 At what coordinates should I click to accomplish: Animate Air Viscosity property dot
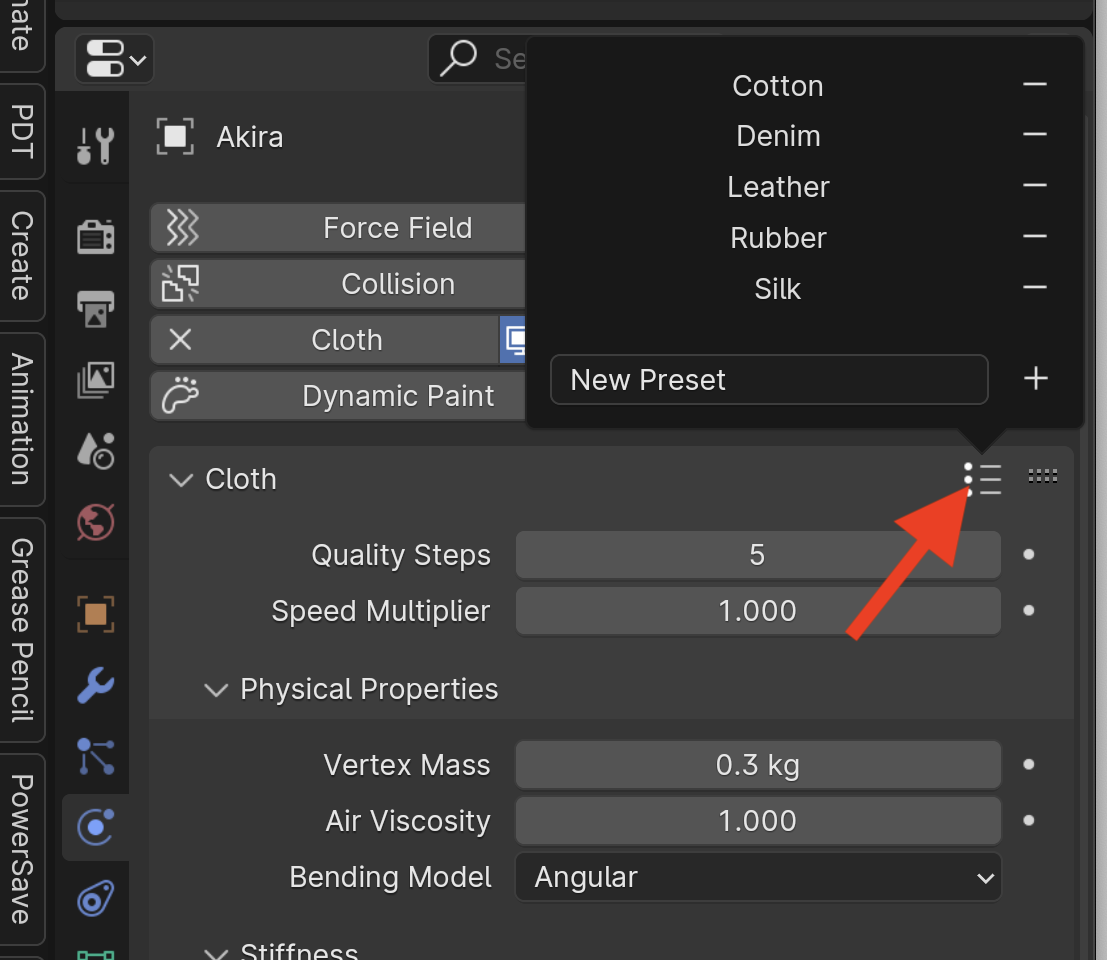click(1029, 820)
